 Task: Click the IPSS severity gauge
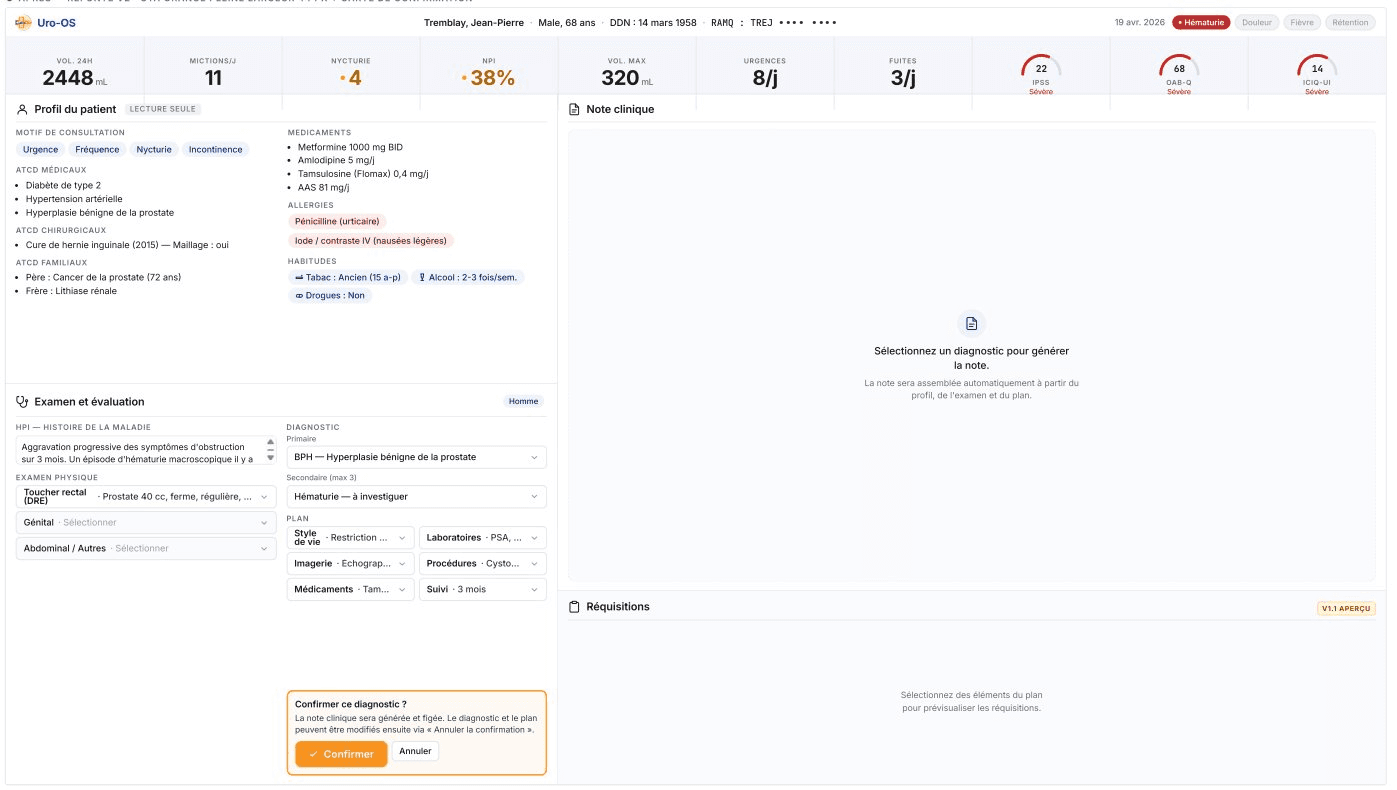[x=1041, y=74]
